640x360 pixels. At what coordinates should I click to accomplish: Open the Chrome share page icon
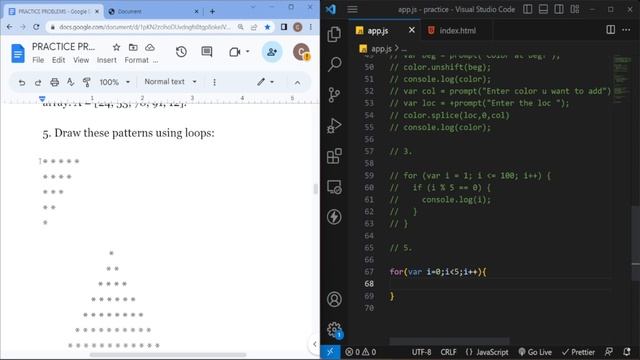(254, 27)
